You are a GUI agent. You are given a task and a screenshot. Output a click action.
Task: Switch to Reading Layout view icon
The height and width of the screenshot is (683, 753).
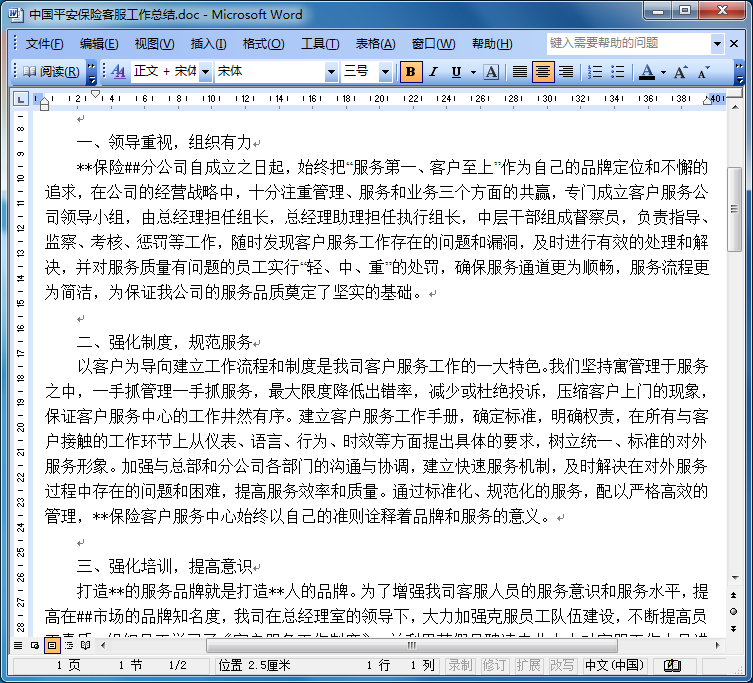pos(85,646)
